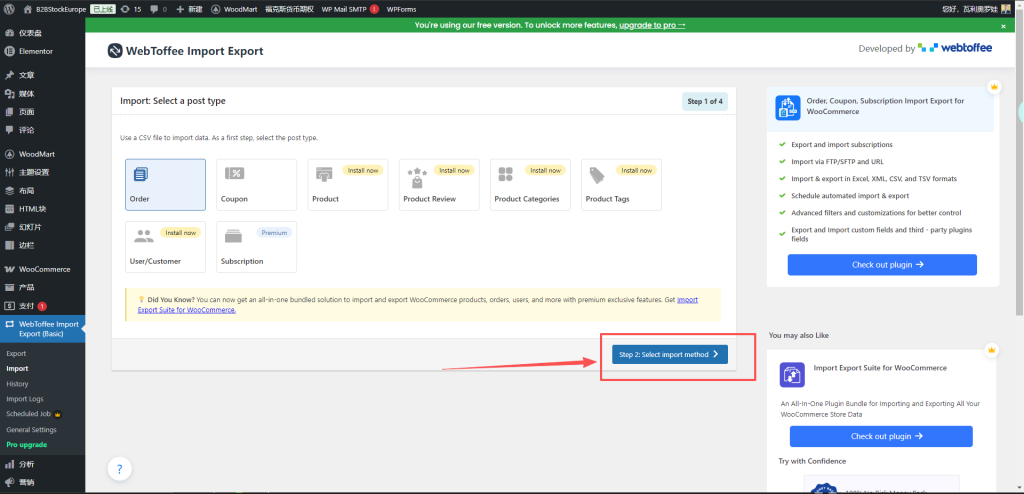Image resolution: width=1024 pixels, height=494 pixels.
Task: Click the lower Check out plugin button
Action: [x=881, y=436]
